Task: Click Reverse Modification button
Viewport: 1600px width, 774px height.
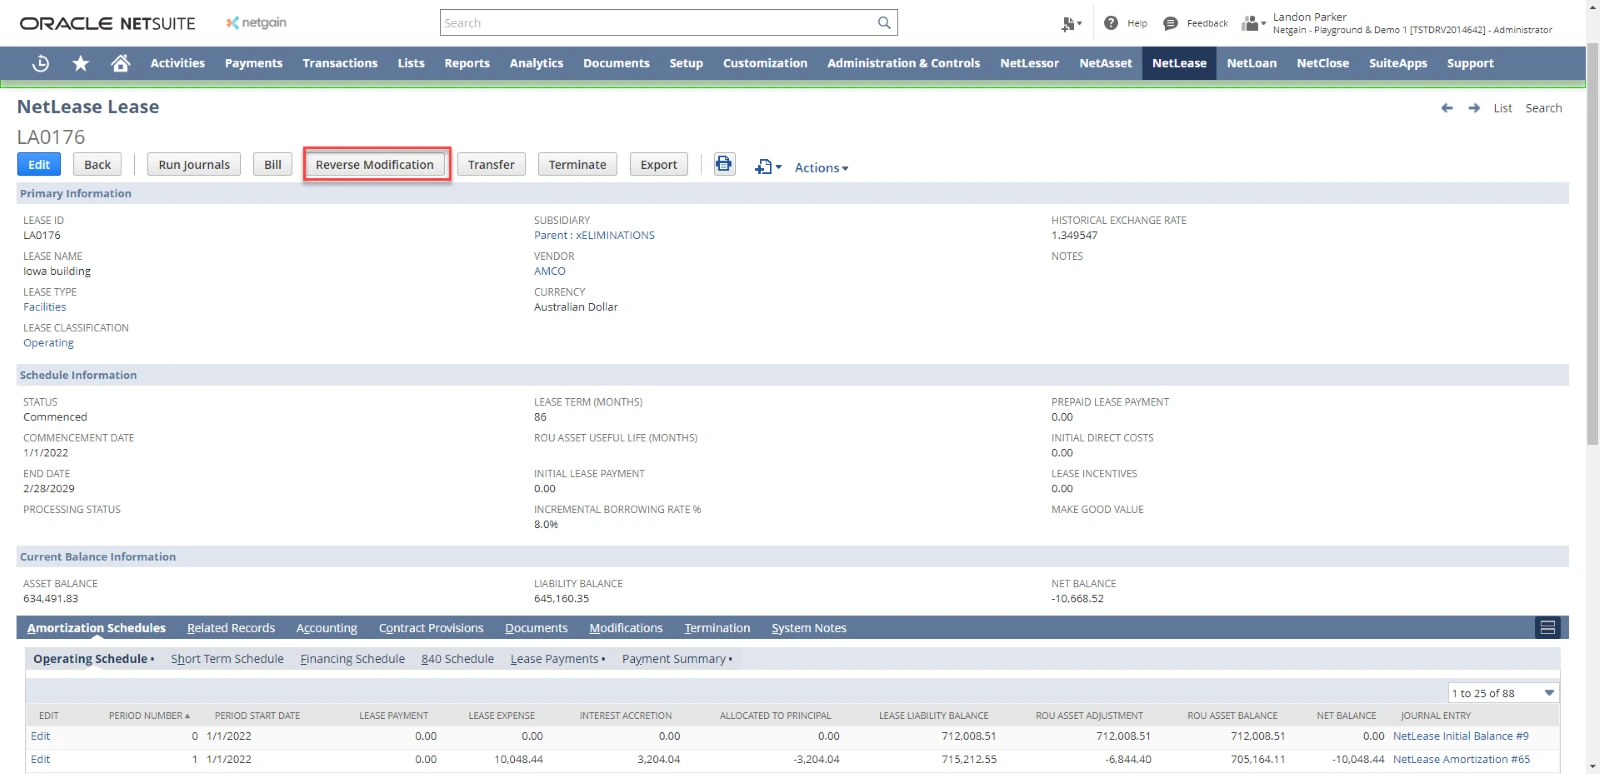Action: point(375,165)
